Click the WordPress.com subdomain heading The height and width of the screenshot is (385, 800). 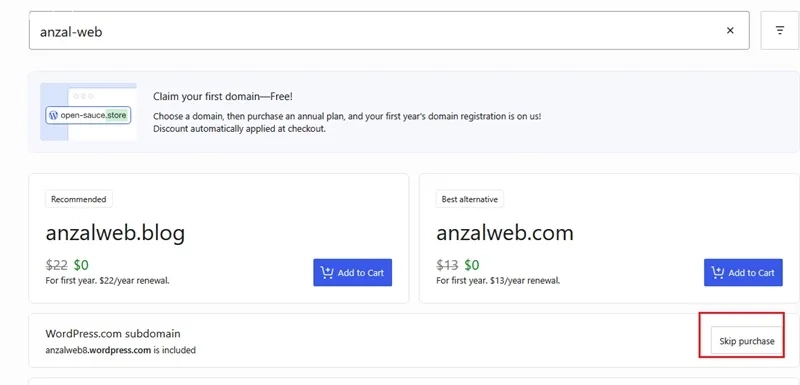pos(113,333)
